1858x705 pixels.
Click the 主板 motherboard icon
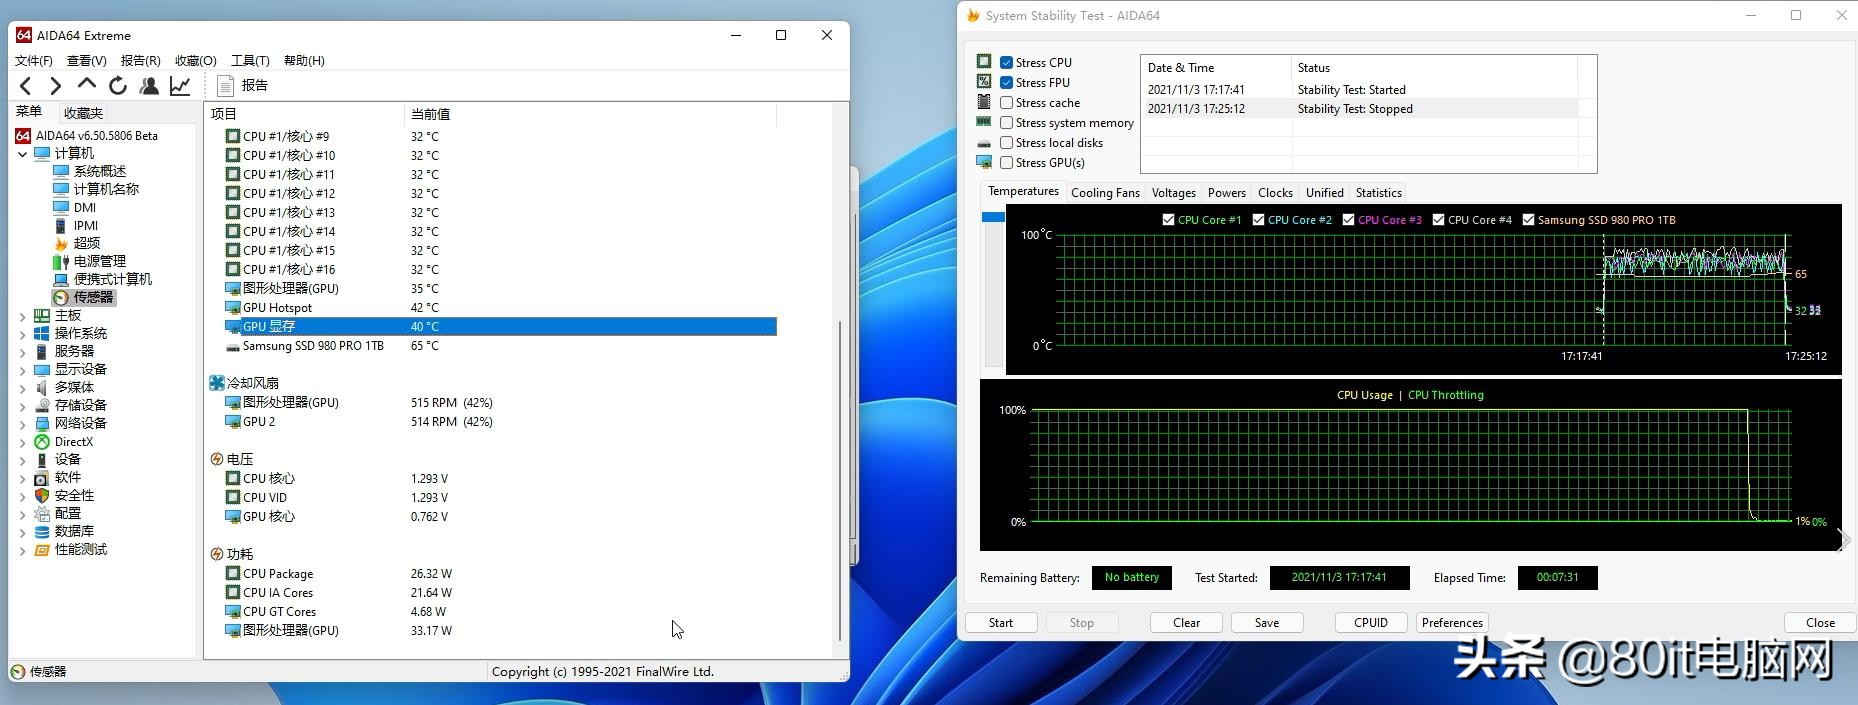[42, 315]
